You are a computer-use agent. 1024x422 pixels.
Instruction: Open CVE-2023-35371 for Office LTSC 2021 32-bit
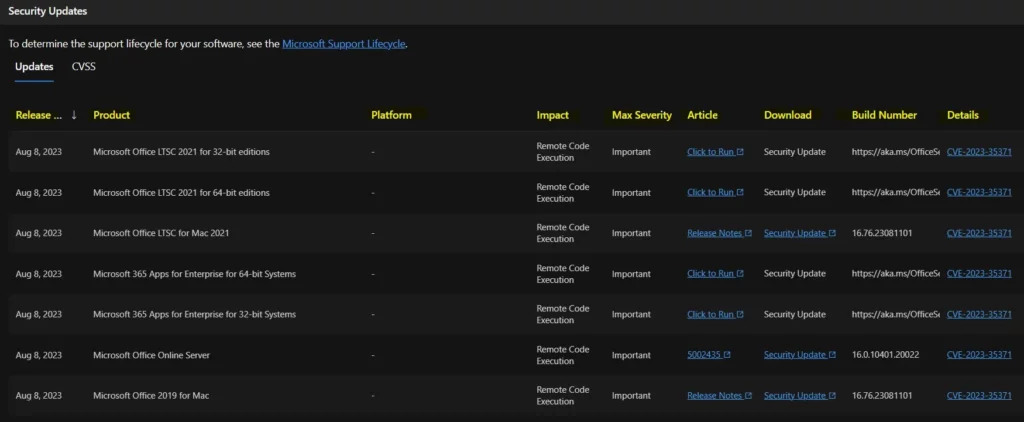click(979, 152)
